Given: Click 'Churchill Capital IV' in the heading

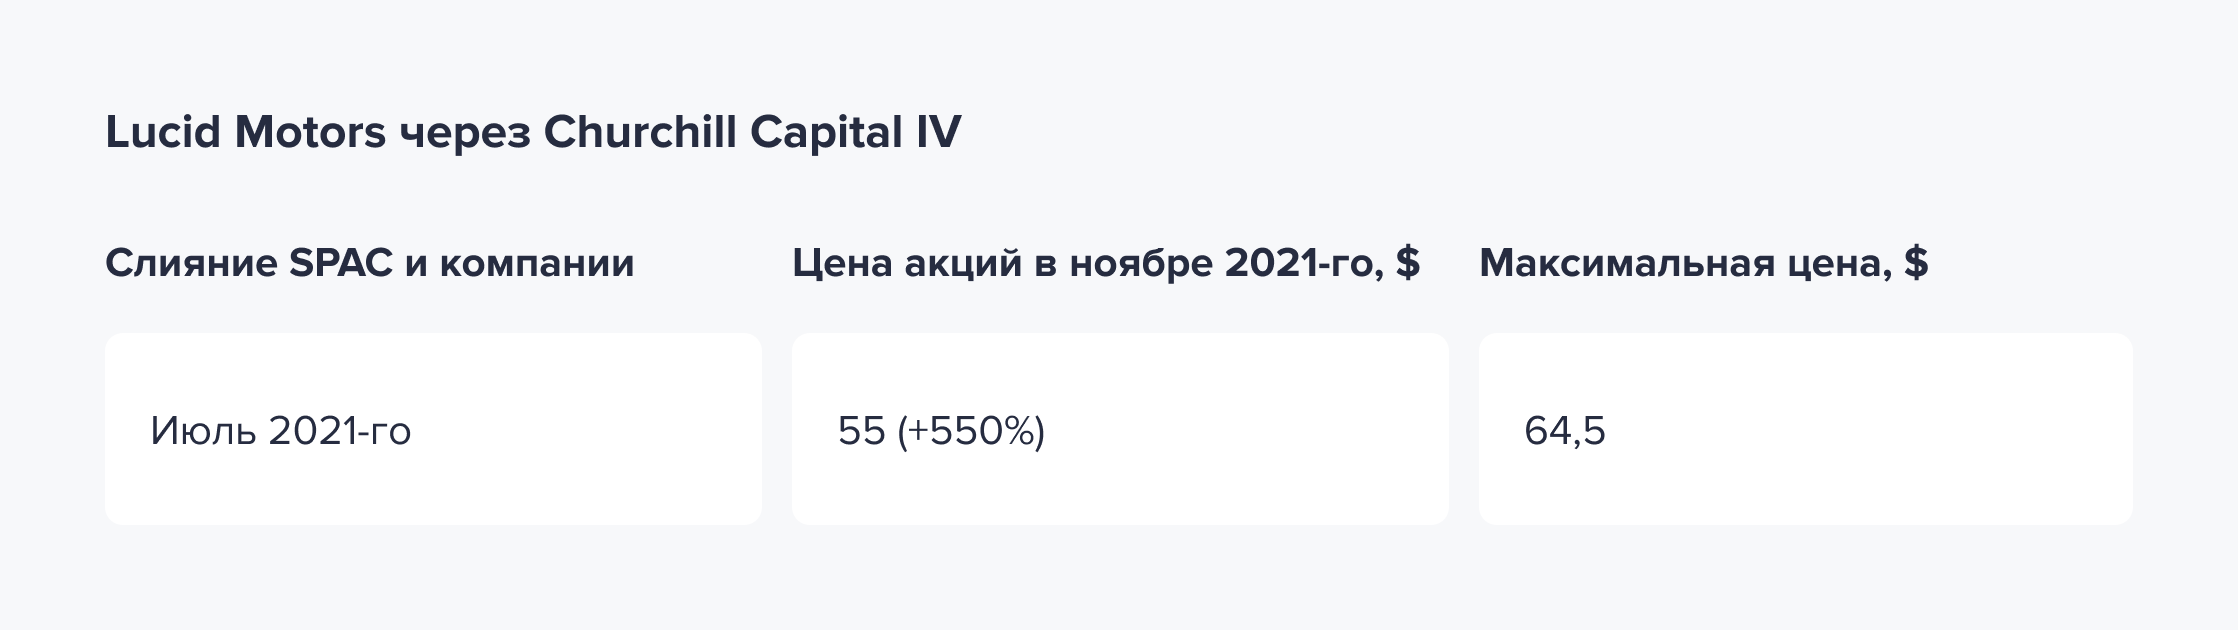Looking at the screenshot, I should pos(752,133).
